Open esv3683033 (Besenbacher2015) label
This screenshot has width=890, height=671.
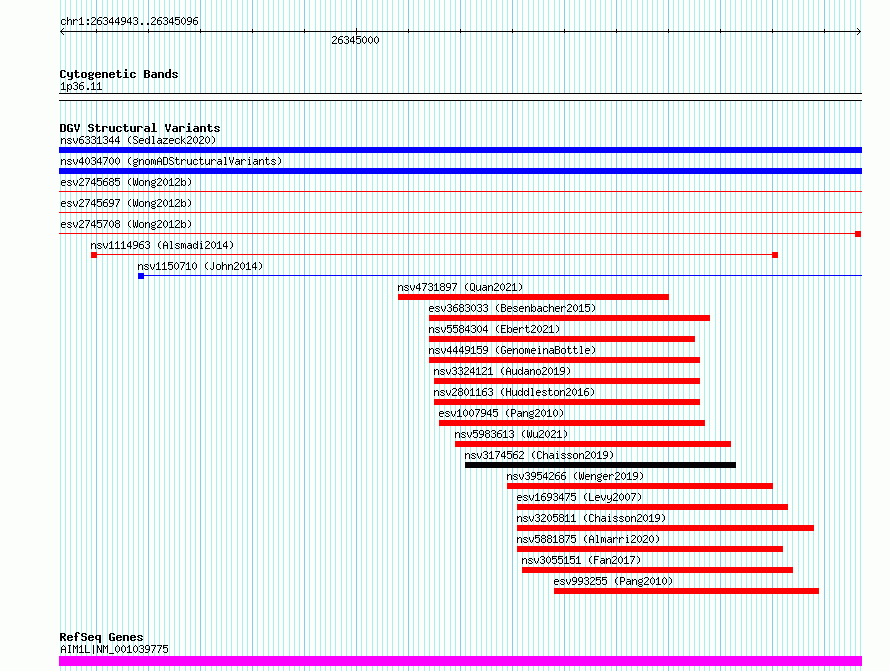[x=512, y=308]
